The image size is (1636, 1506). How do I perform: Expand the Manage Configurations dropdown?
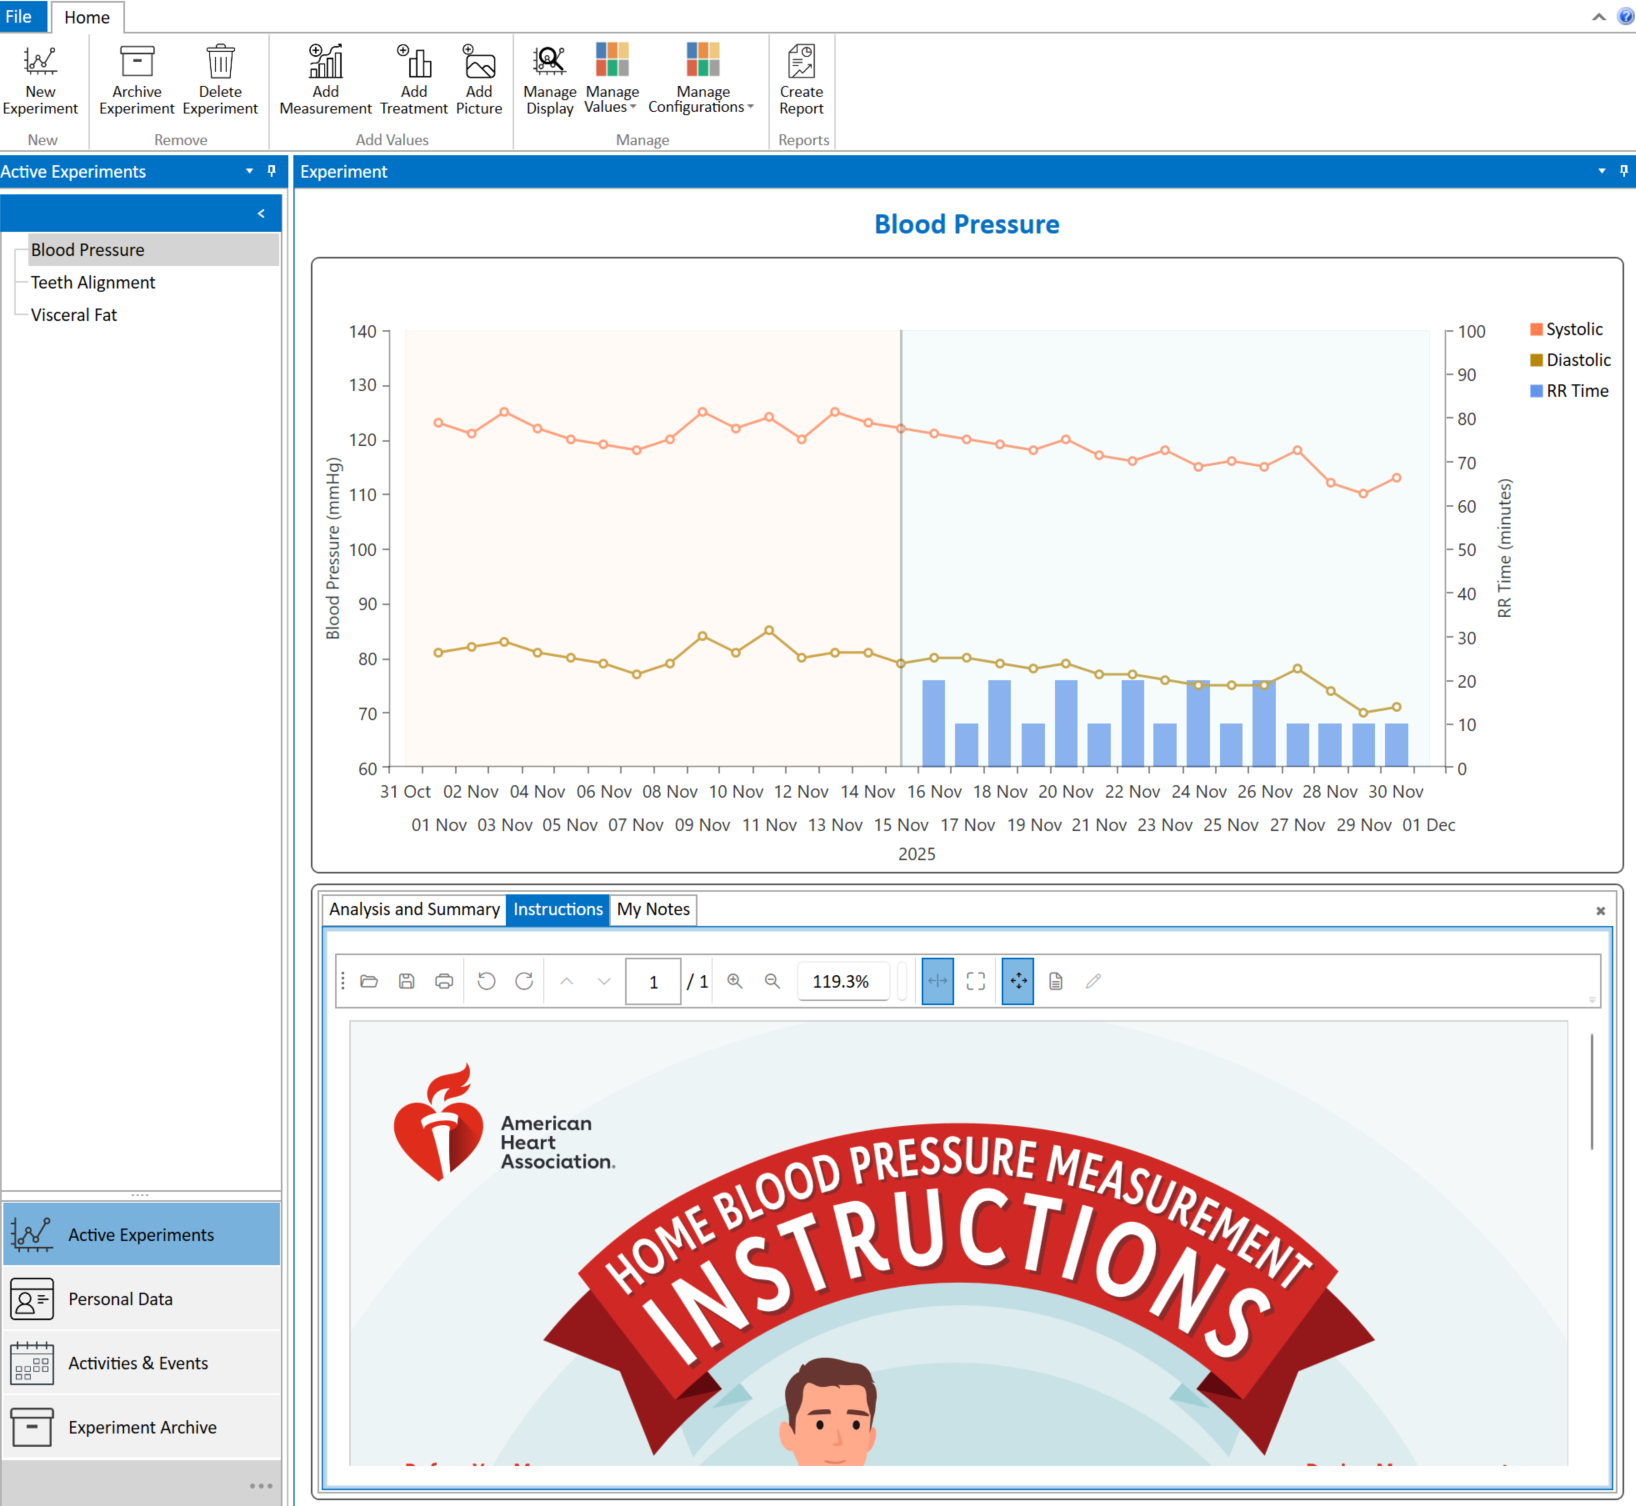click(x=702, y=100)
